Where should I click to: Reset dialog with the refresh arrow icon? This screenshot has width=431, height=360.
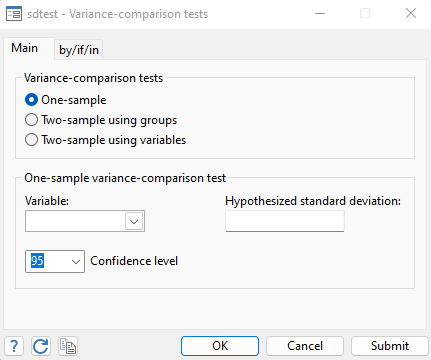(x=41, y=346)
